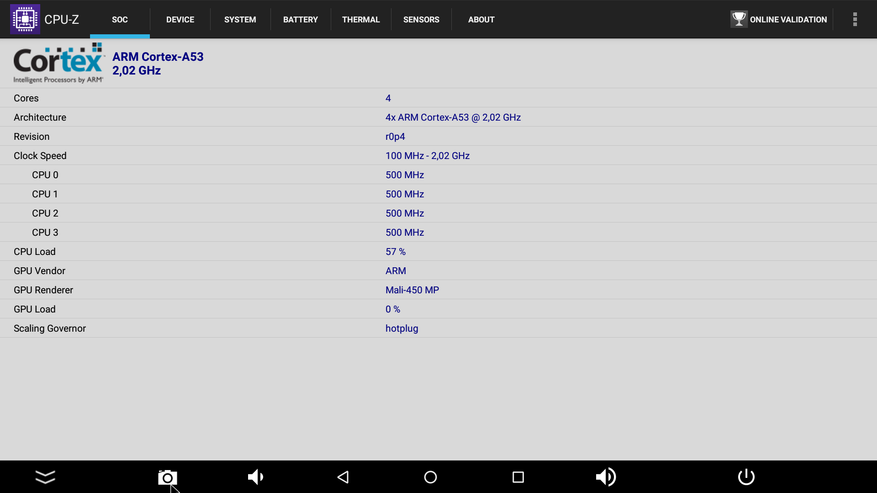Select the CPU 3 row label
877x493 pixels.
(45, 232)
